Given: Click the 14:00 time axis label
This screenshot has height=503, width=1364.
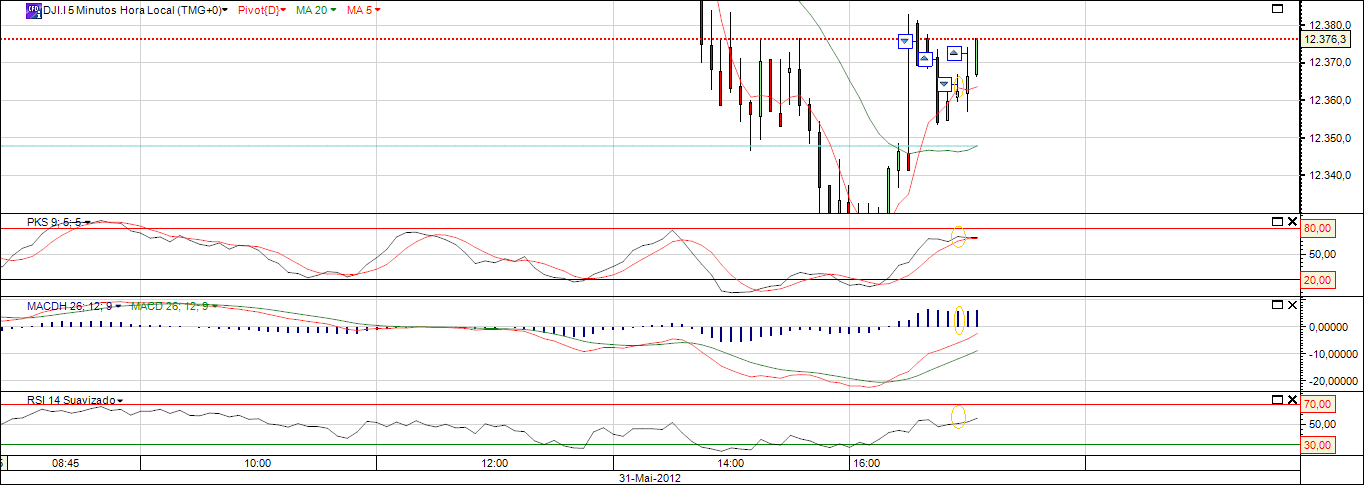Looking at the screenshot, I should tap(730, 464).
